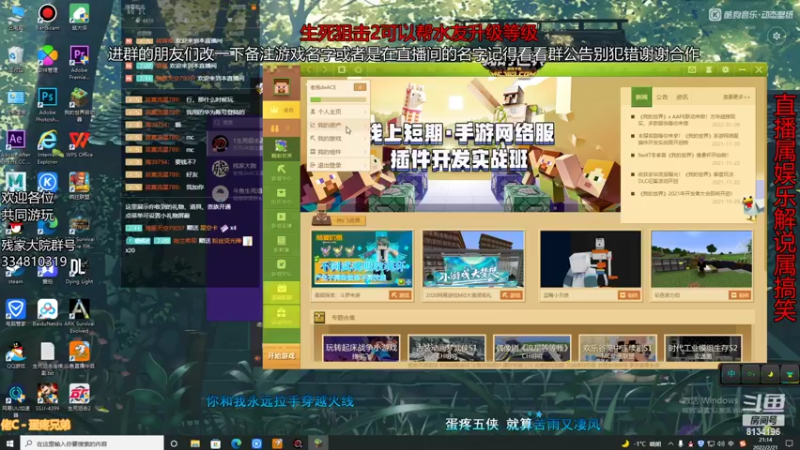Image resolution: width=800 pixels, height=450 pixels.
Task: Open Bandicam desktop icon
Action: (47, 17)
